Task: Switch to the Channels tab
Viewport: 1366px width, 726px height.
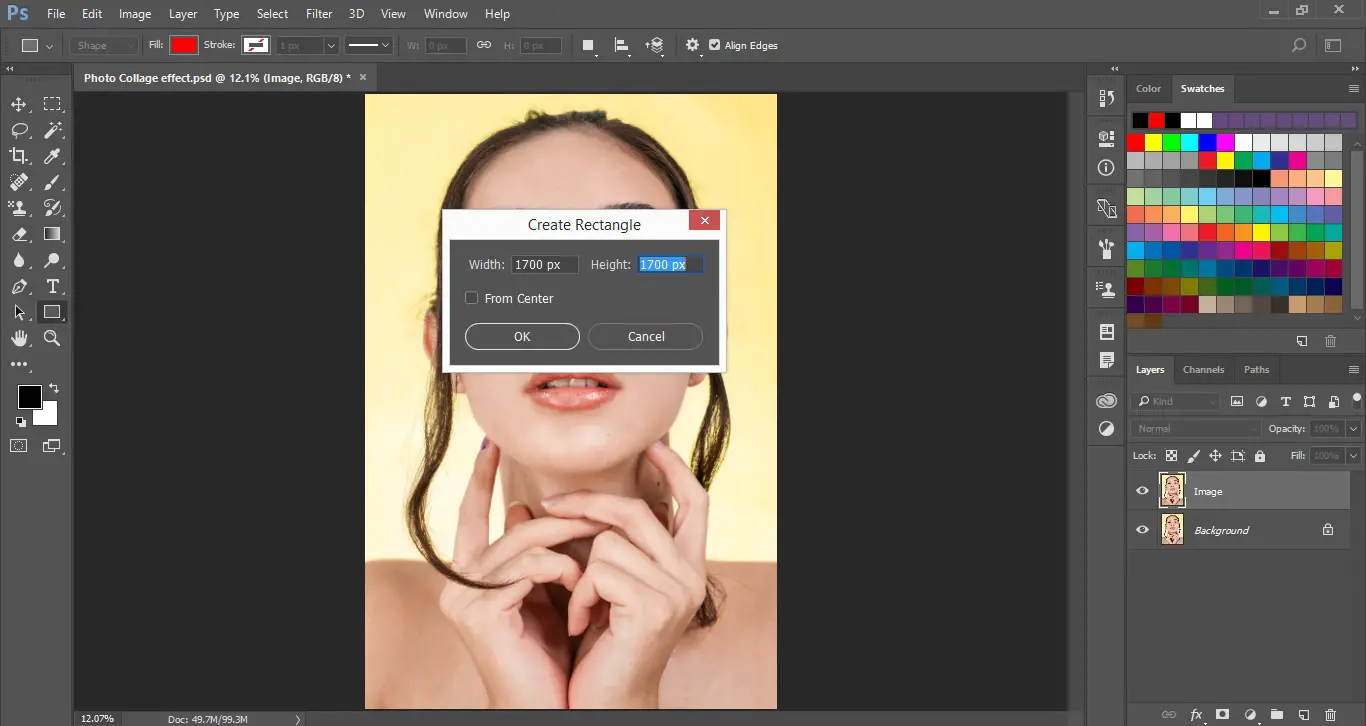Action: 1203,369
